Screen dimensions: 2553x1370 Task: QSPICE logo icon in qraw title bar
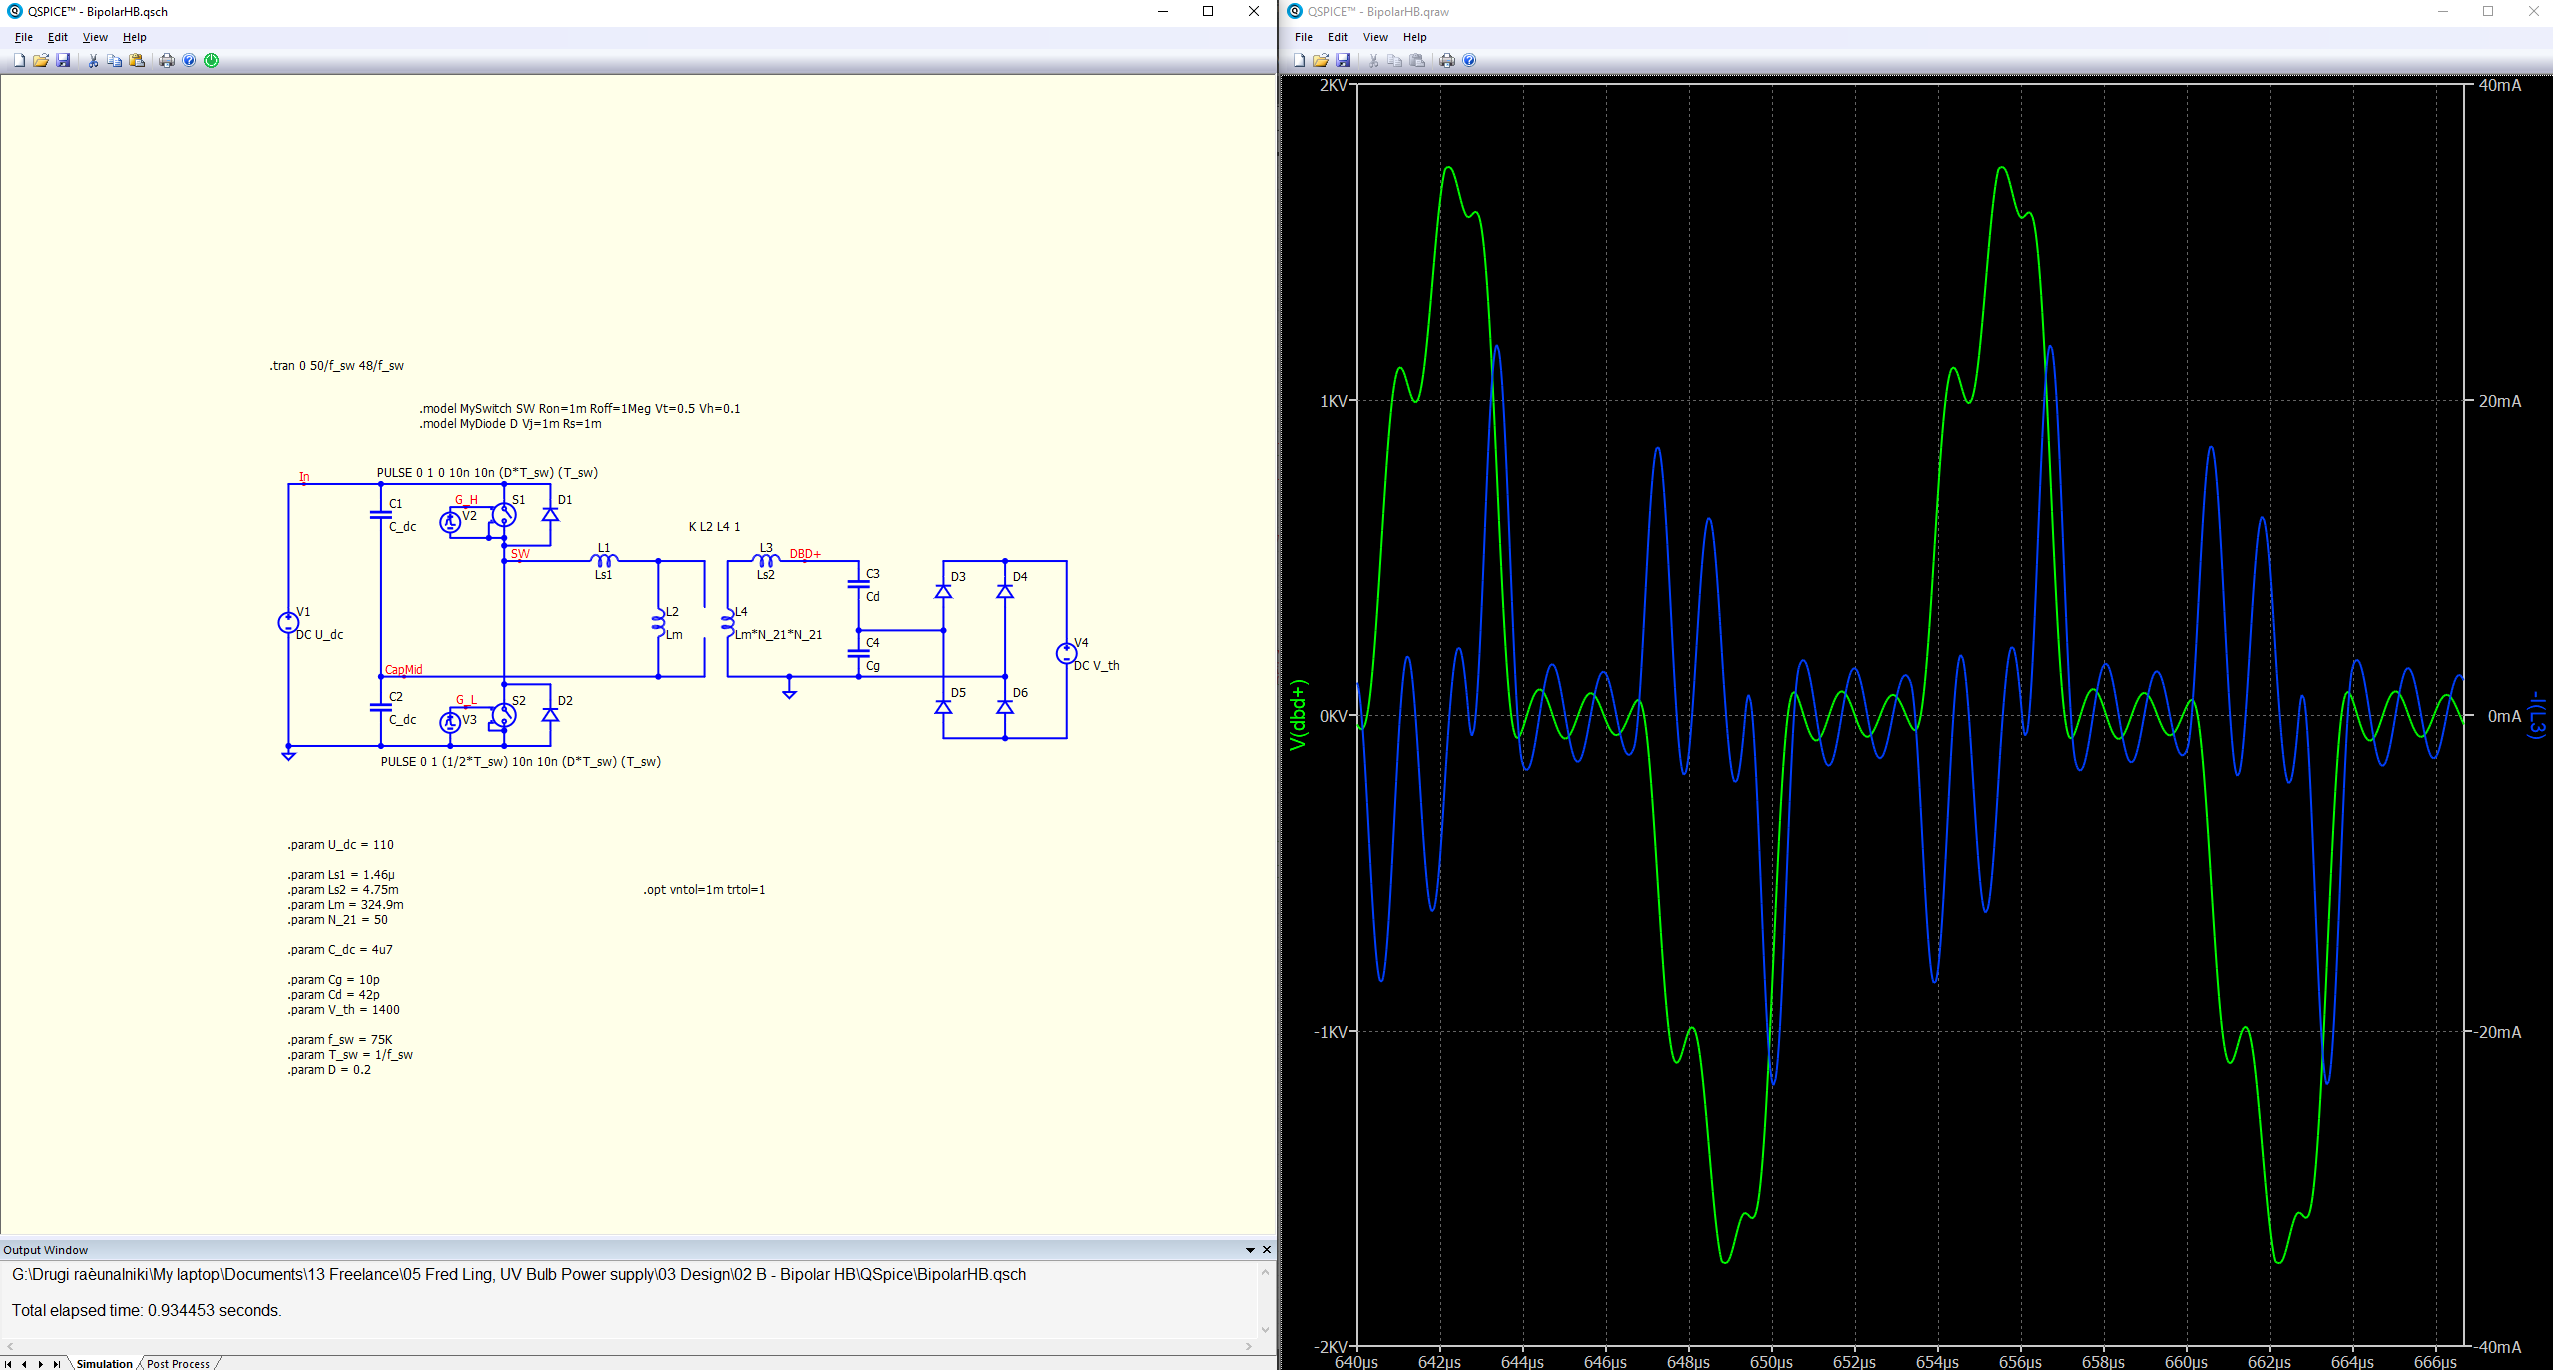tap(1295, 11)
